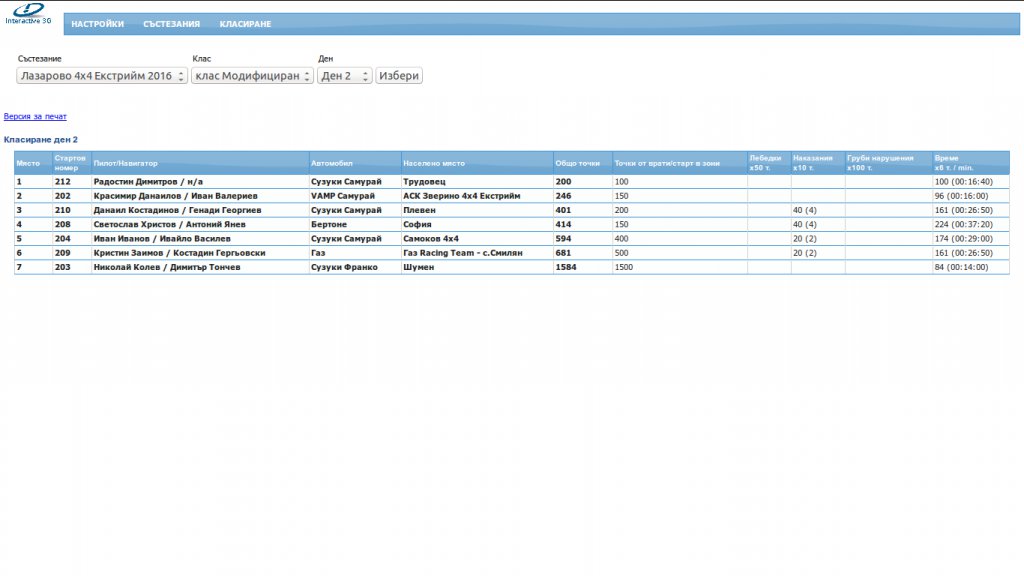Click the Време x6 т./min. column header

tap(970, 163)
